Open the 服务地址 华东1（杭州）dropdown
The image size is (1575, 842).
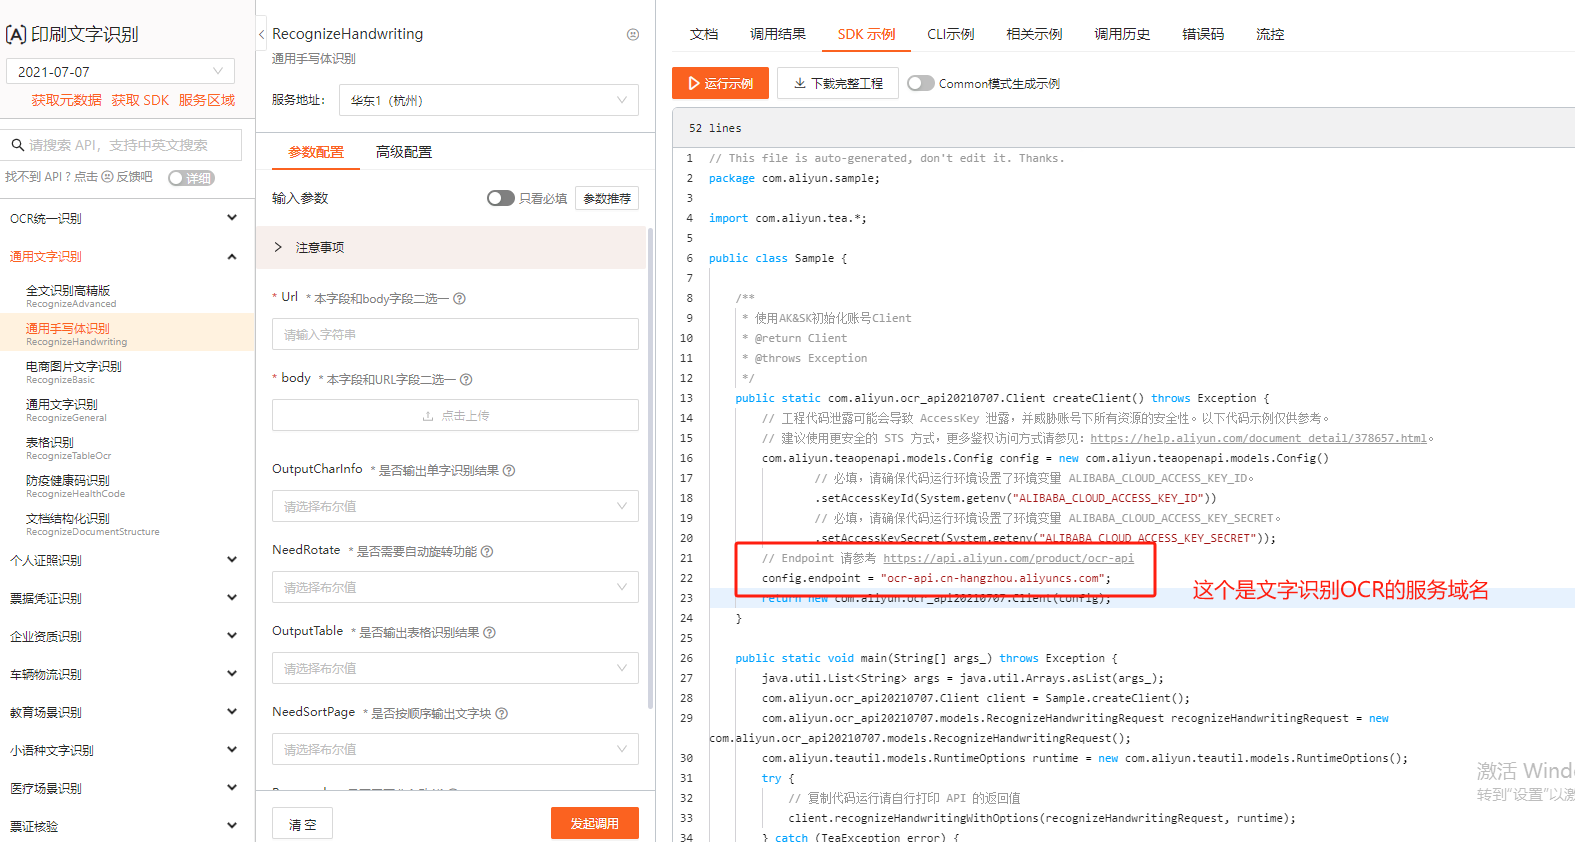(x=489, y=100)
